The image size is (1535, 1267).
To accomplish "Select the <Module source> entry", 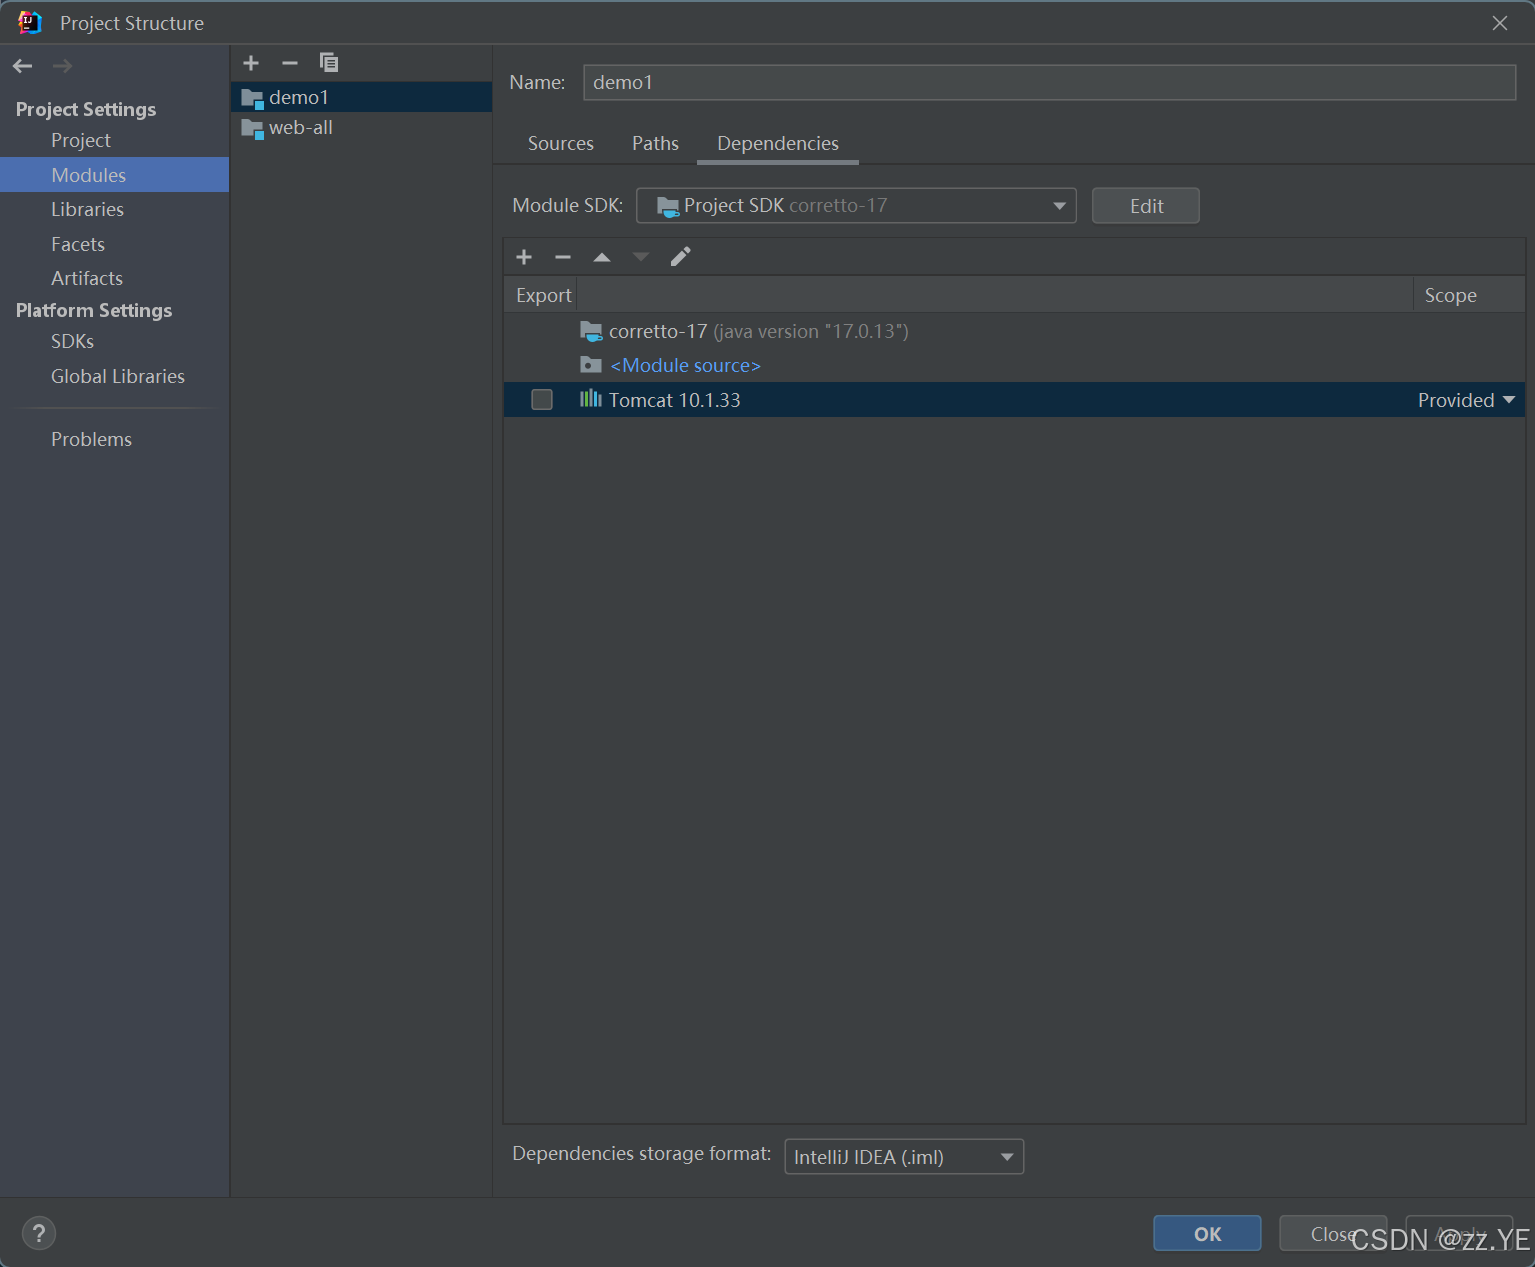I will pyautogui.click(x=1014, y=365).
